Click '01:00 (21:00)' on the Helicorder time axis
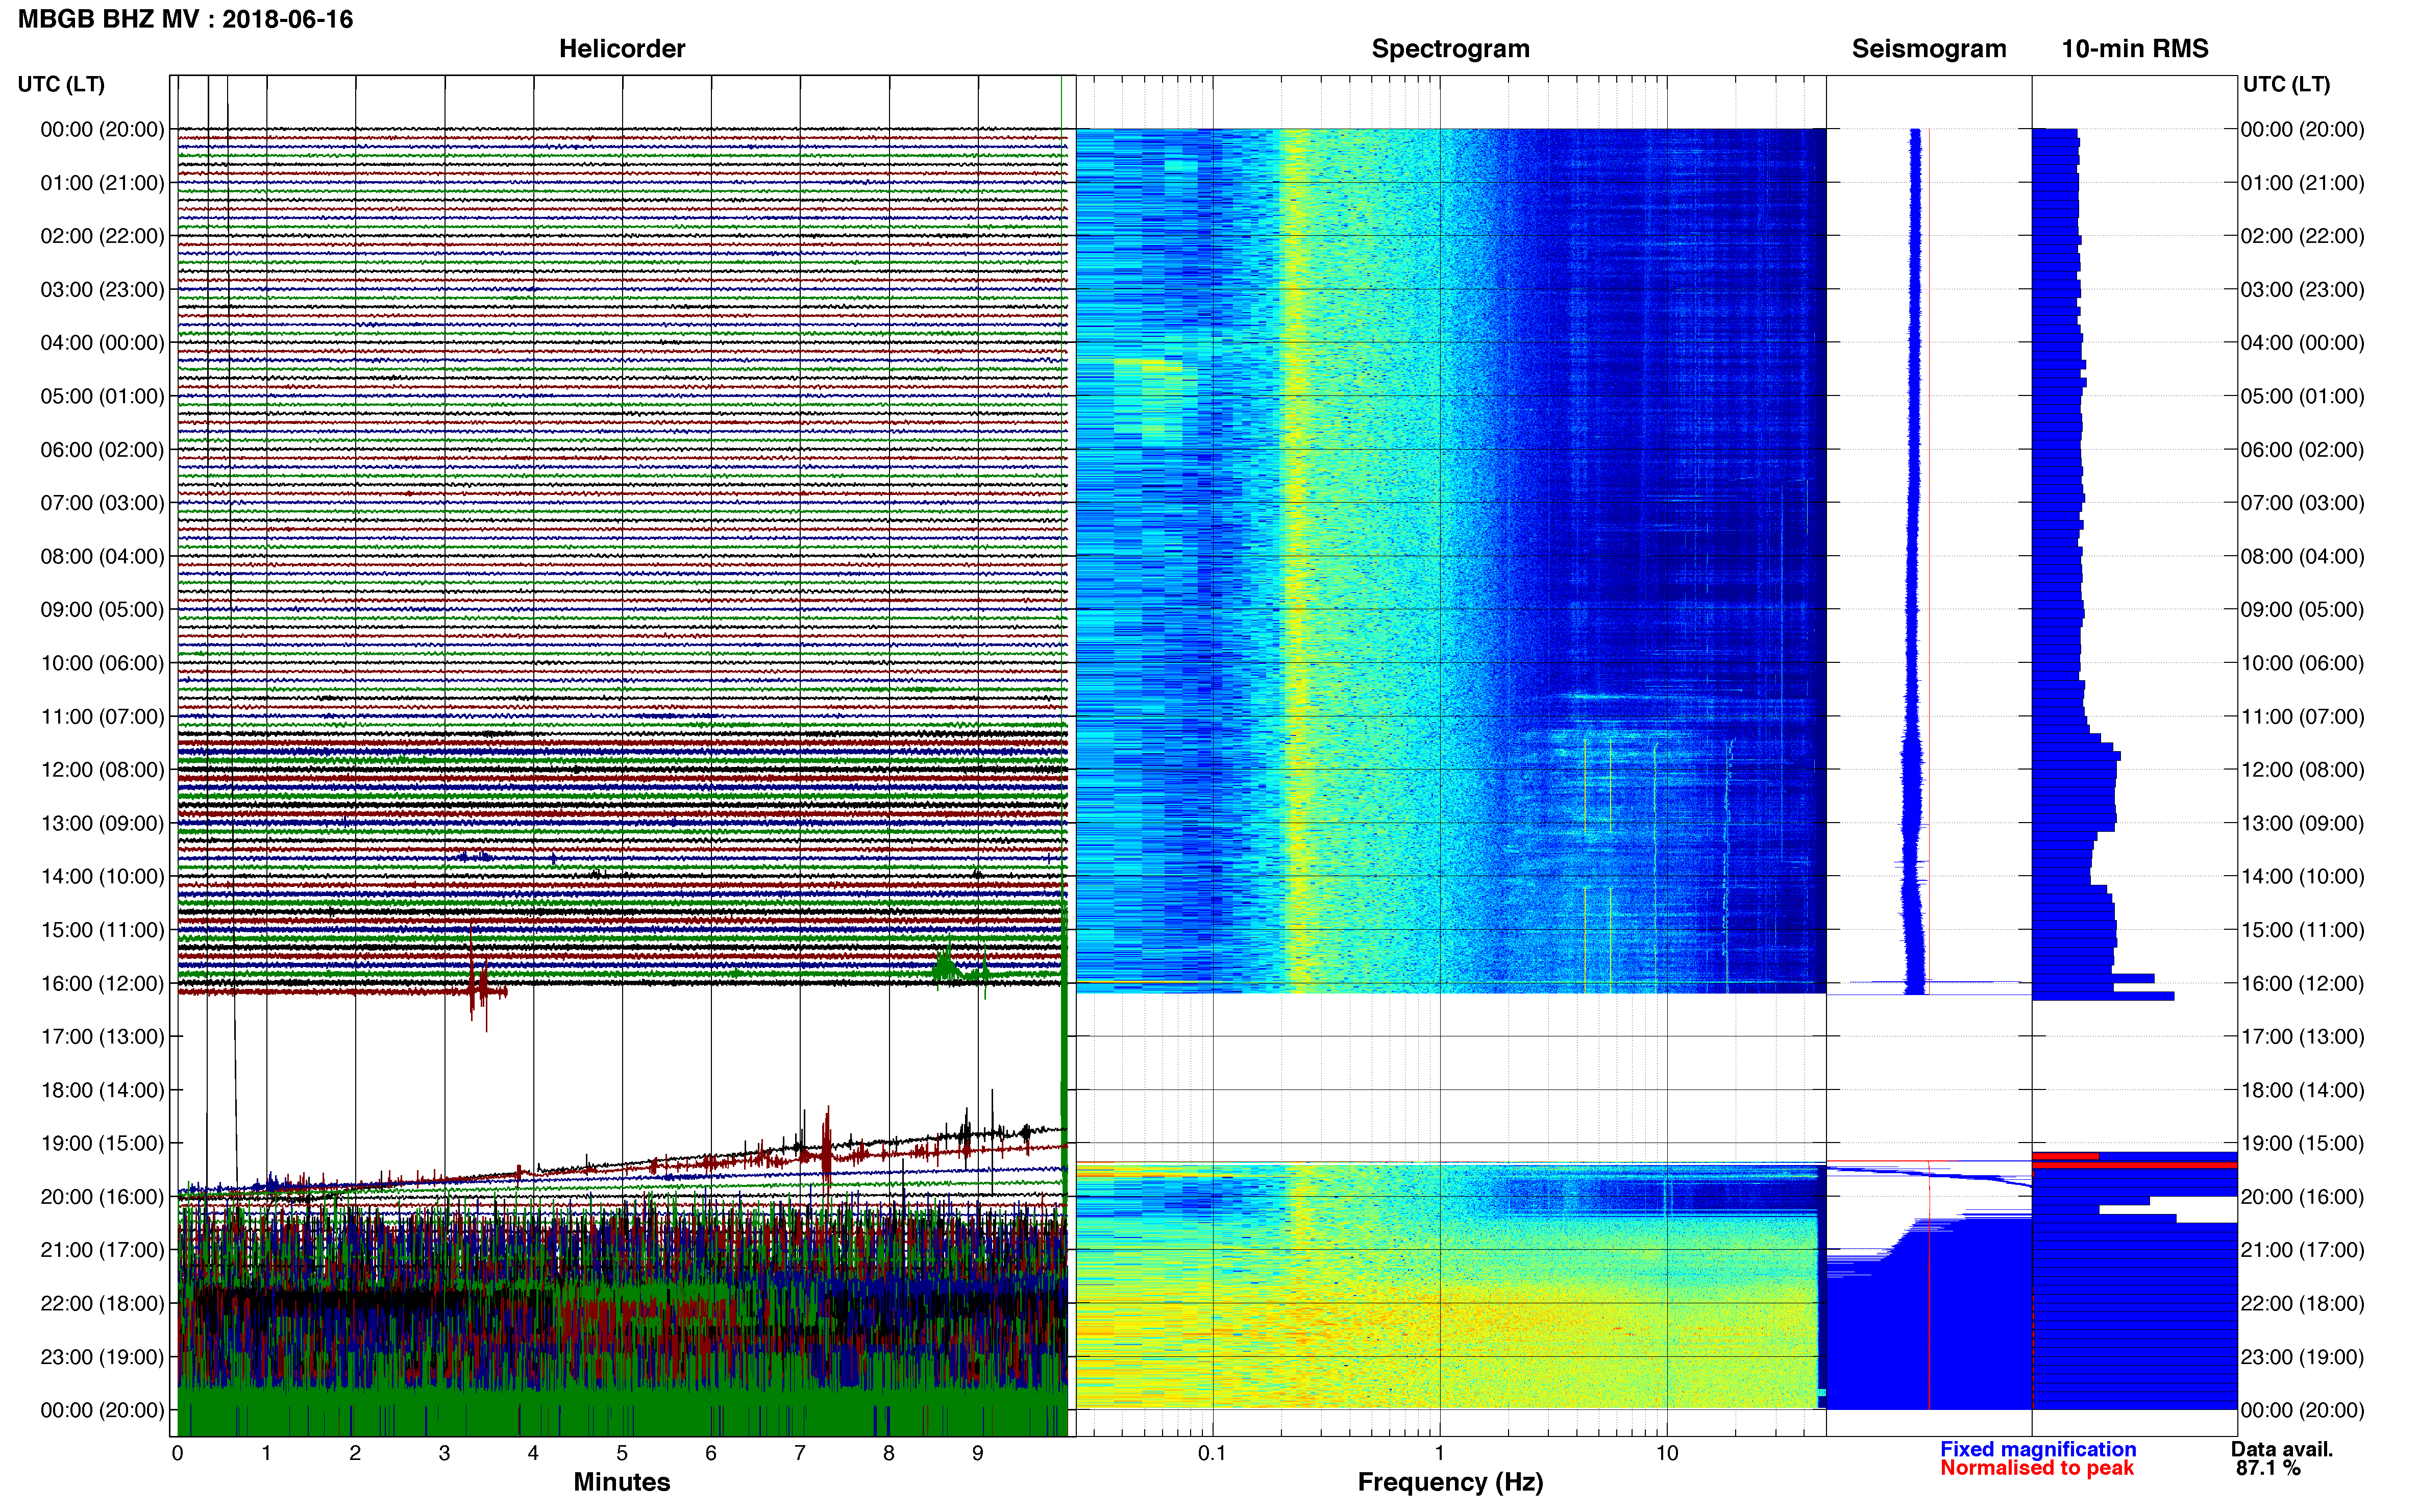 click(x=102, y=182)
